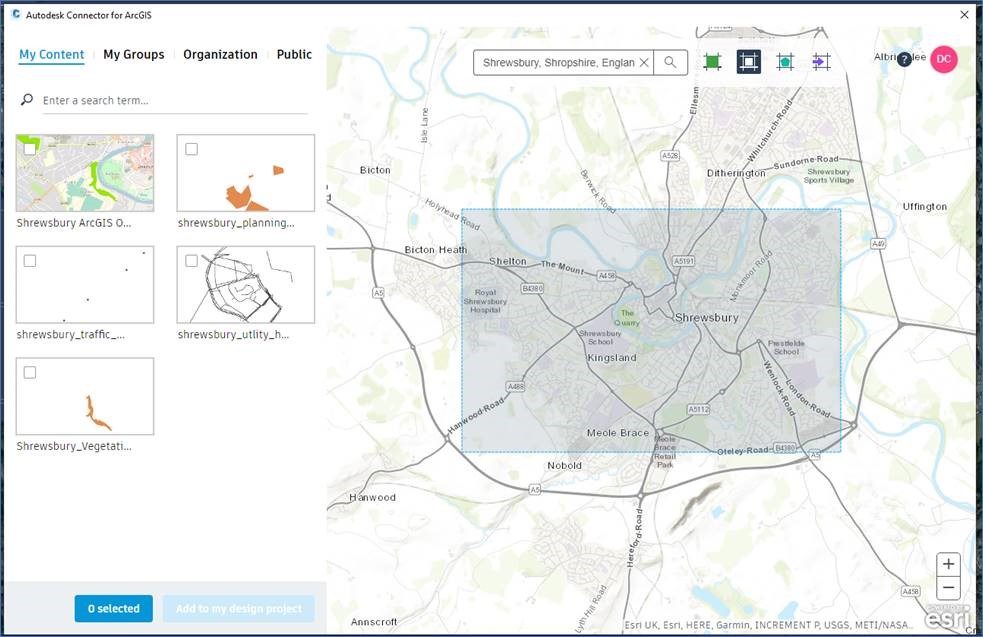This screenshot has width=983, height=637.
Task: Click the content search magnifier icon
Action: (26, 100)
